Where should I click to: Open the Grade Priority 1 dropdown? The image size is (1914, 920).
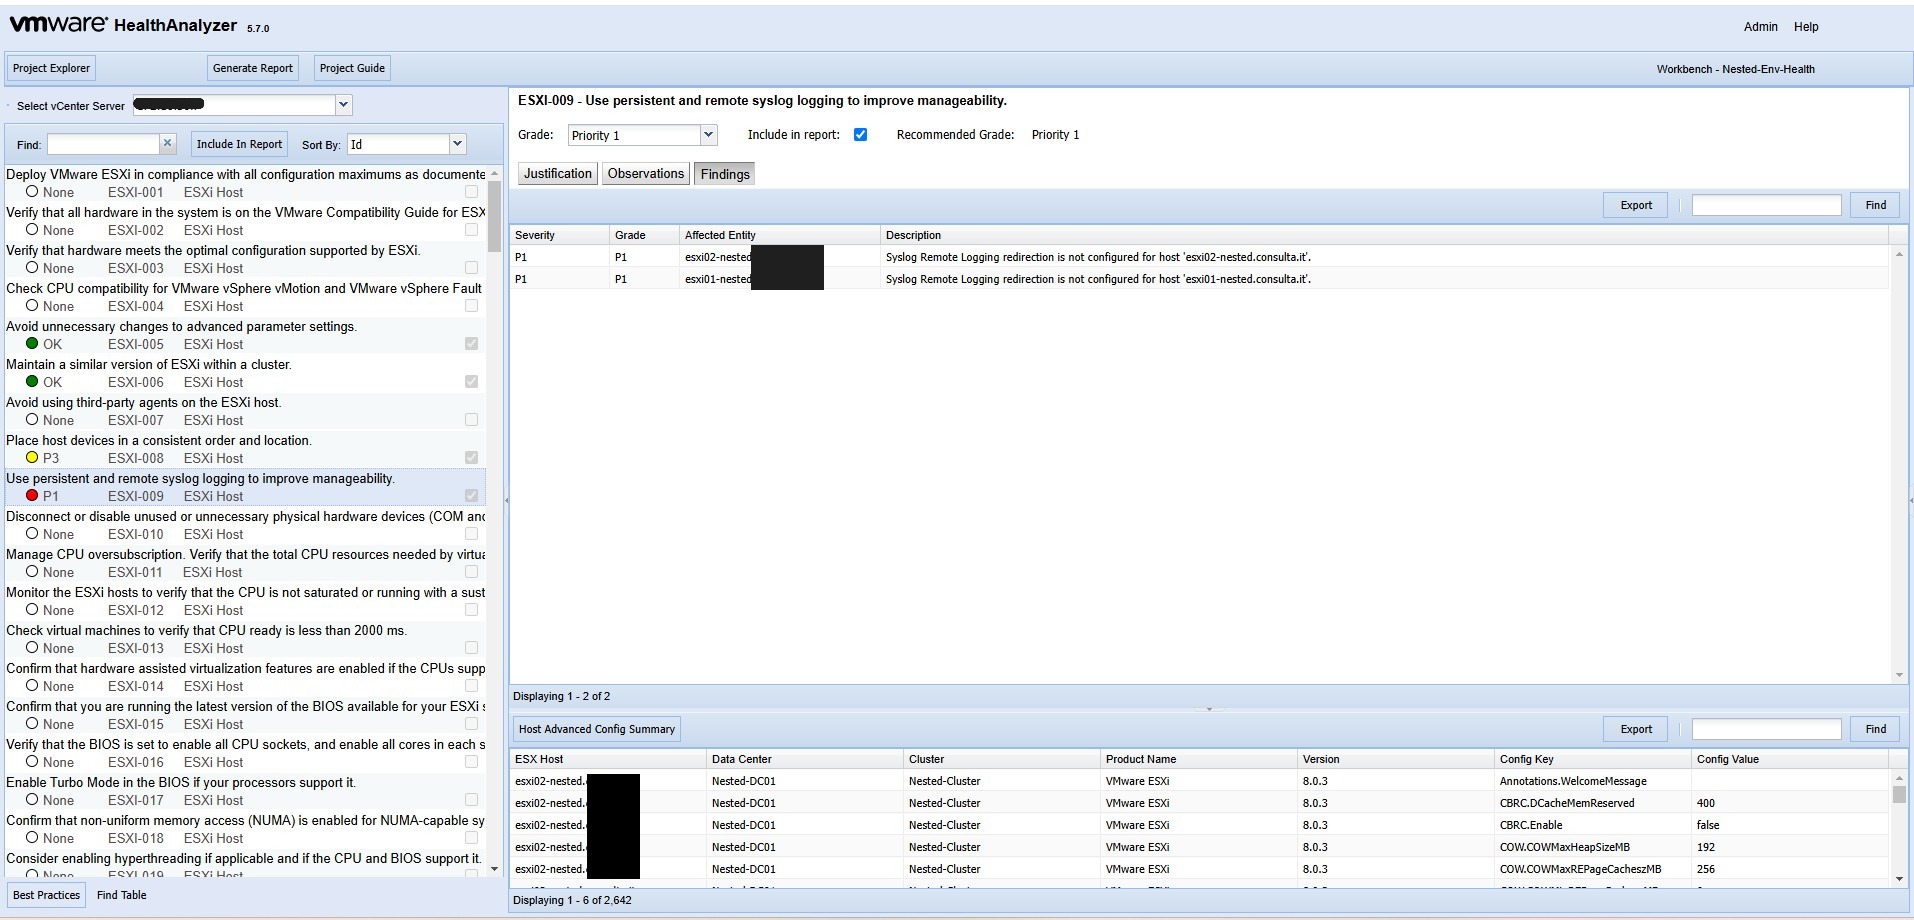[x=708, y=135]
